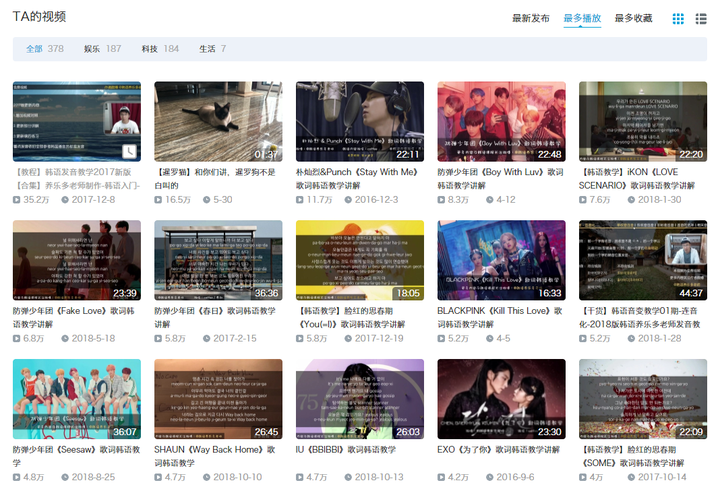Screen dimensions: 720x489
Task: Open 朴灿烈&Punch Stay With Me thumbnail
Action: [360, 121]
